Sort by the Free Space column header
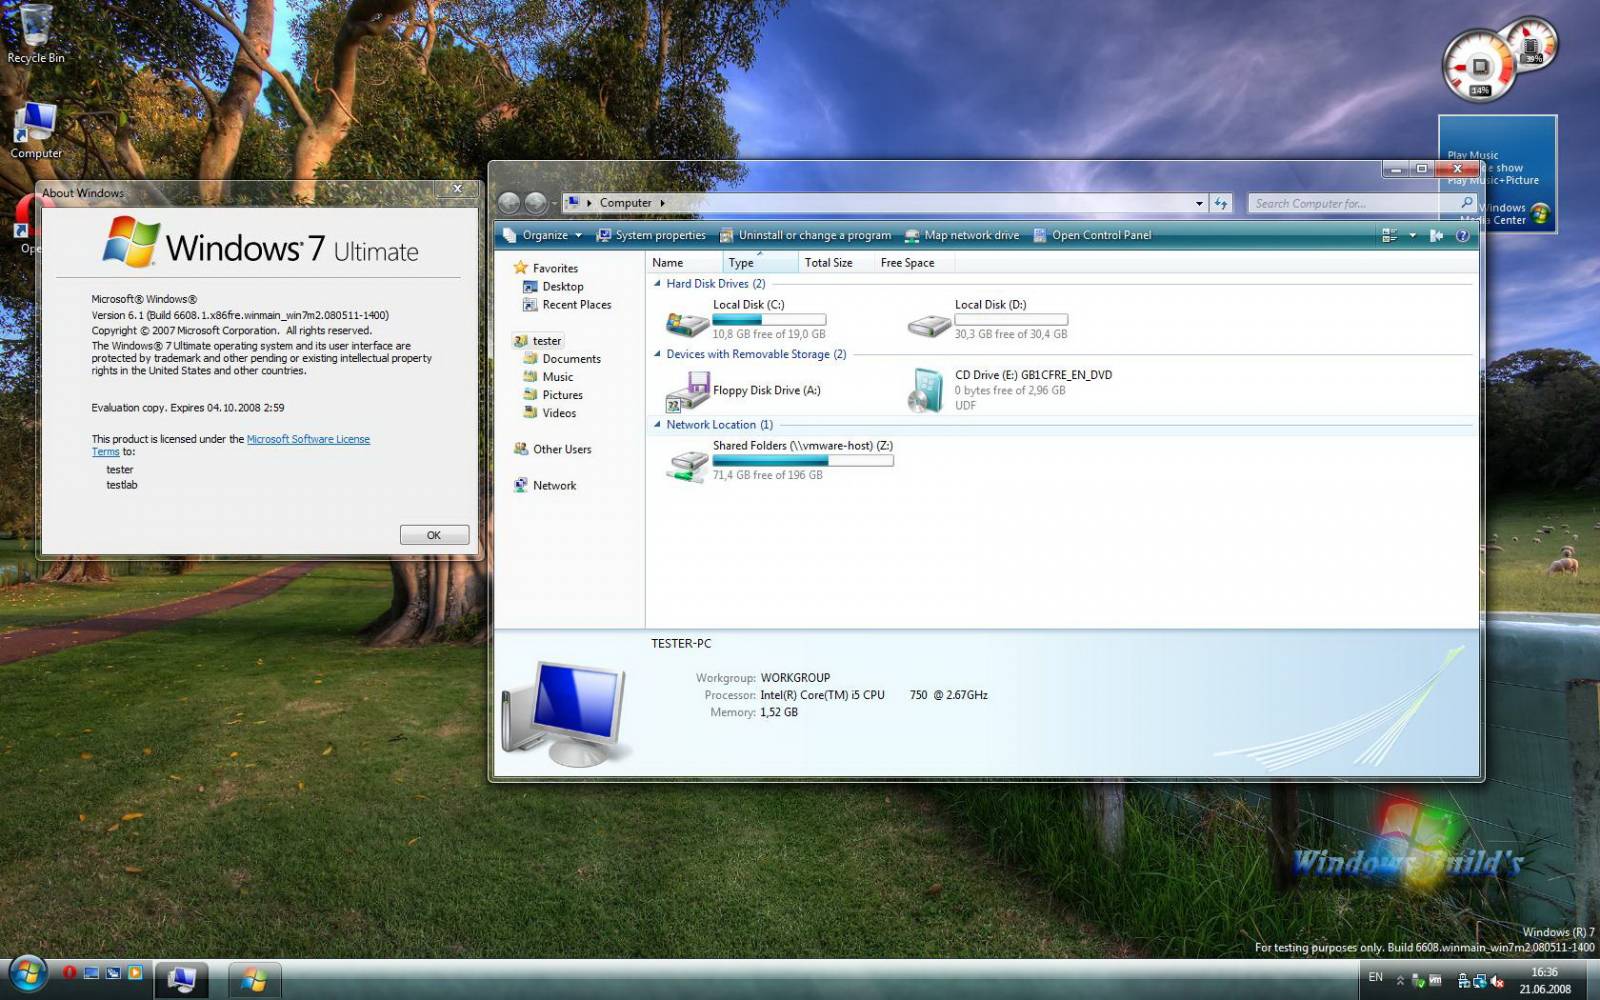Image resolution: width=1600 pixels, height=1000 pixels. 914,263
